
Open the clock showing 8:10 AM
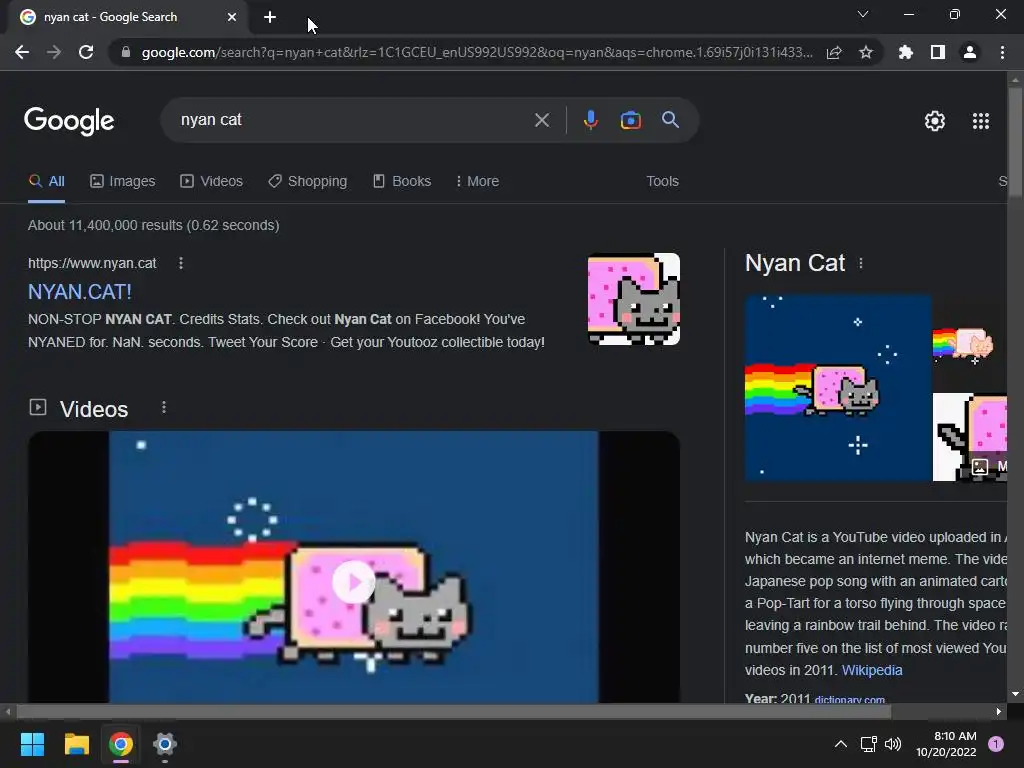click(946, 744)
